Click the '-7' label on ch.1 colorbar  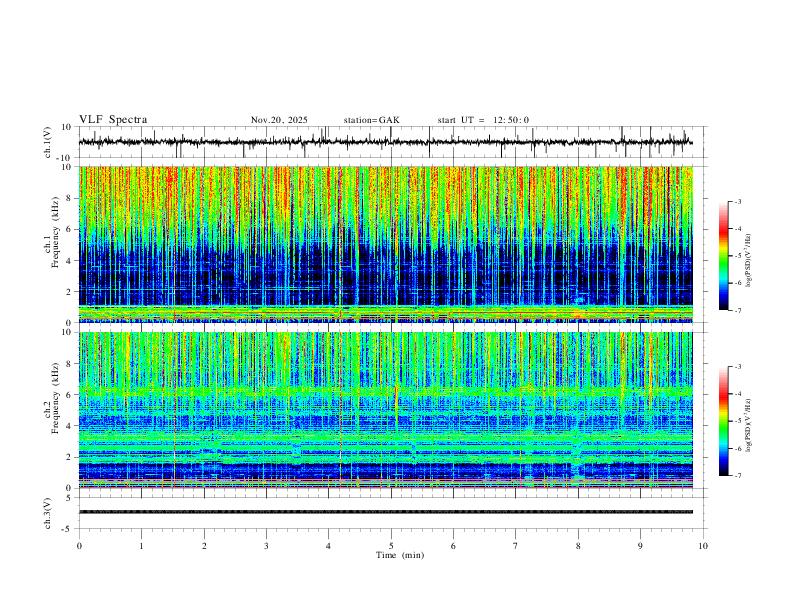737,311
